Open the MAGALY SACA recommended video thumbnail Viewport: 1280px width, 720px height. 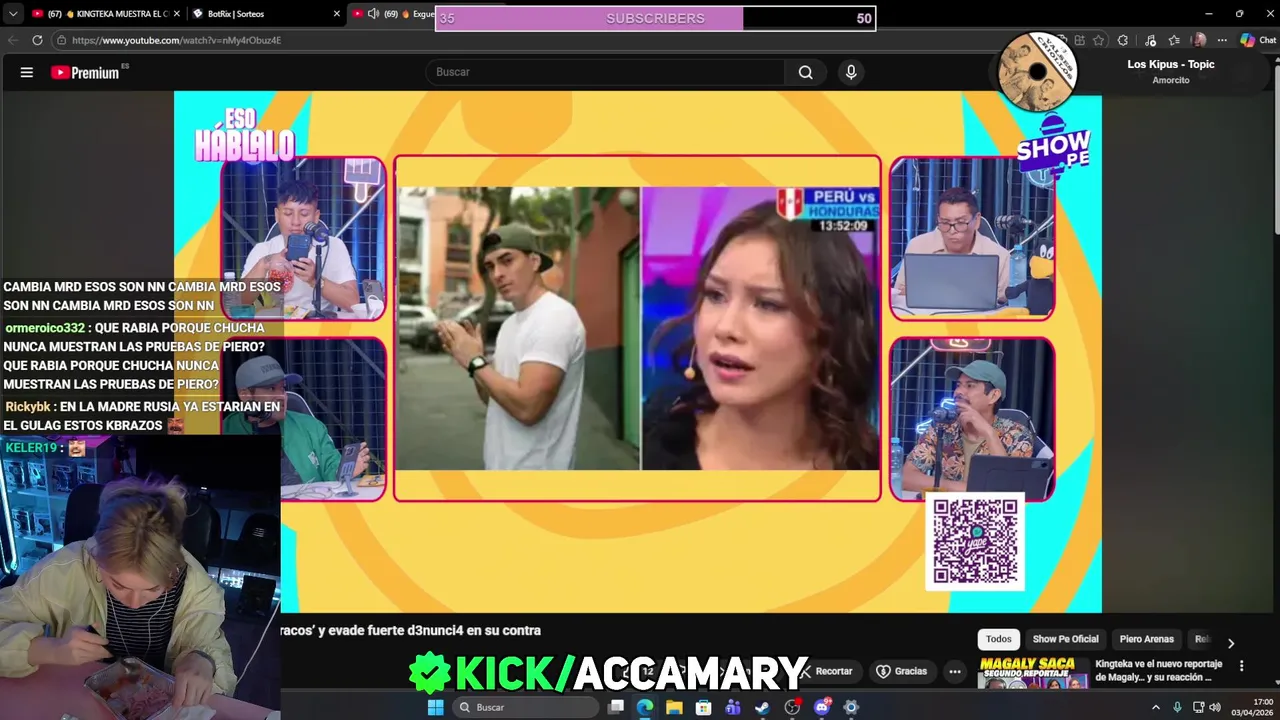pos(1033,672)
